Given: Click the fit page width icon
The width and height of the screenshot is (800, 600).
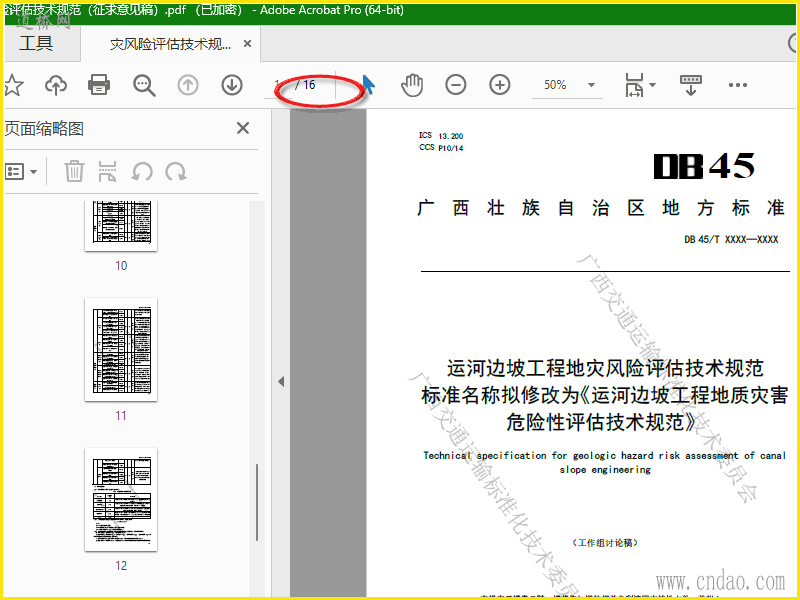Looking at the screenshot, I should click(634, 85).
